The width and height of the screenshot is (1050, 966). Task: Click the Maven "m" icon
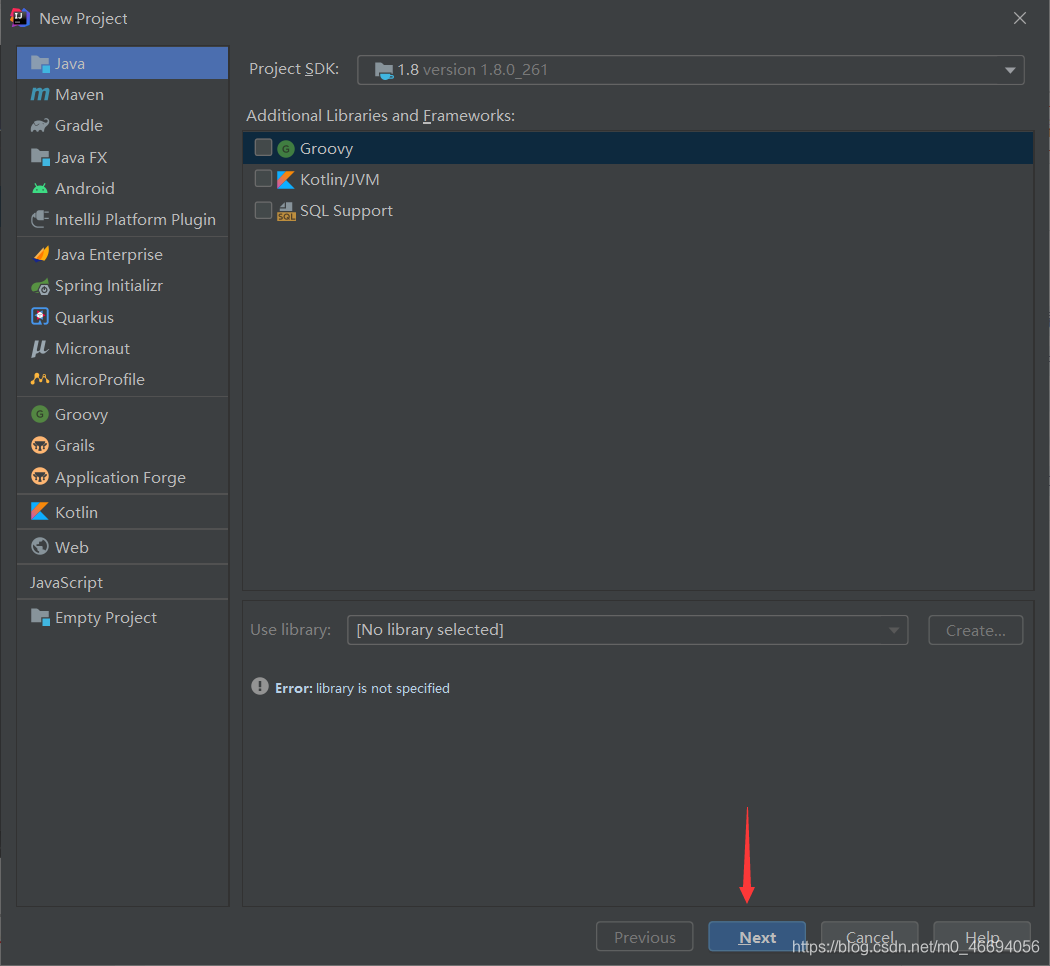tap(40, 94)
